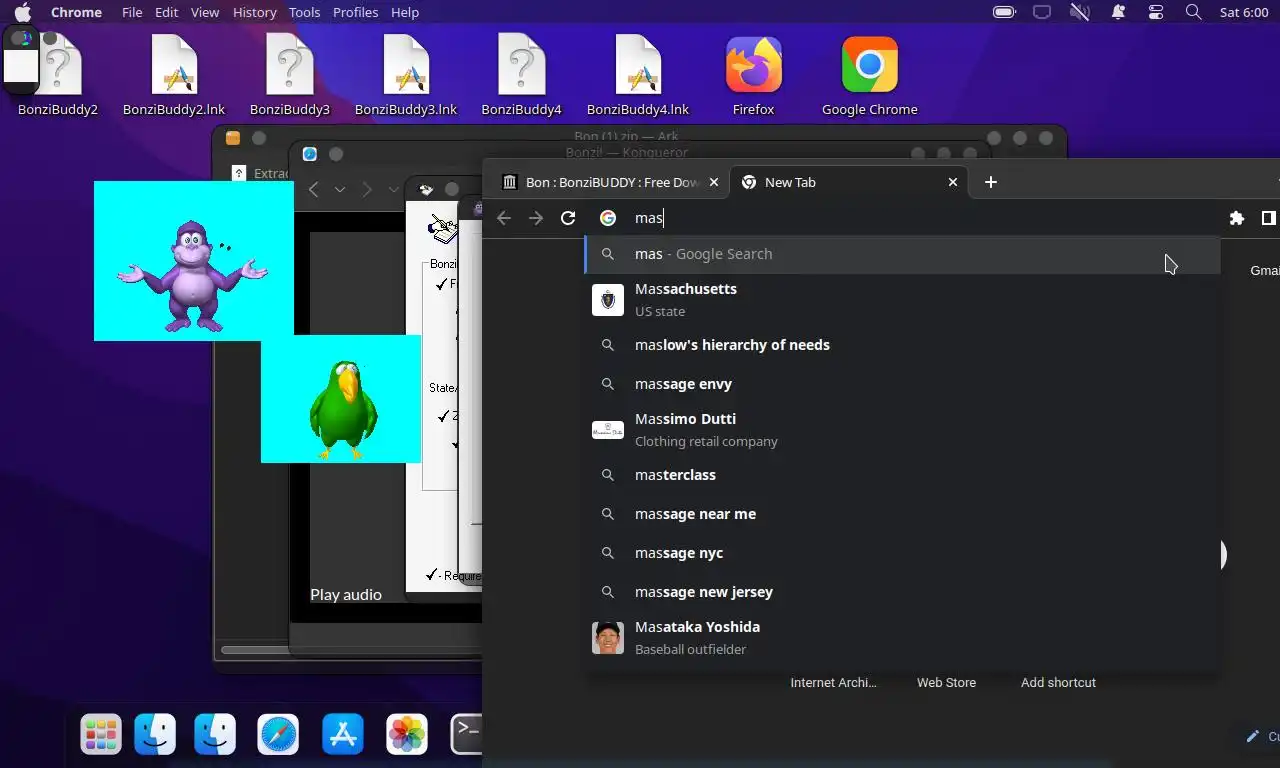Screen dimensions: 1280x768
Task: Open the Help menu
Action: point(405,12)
